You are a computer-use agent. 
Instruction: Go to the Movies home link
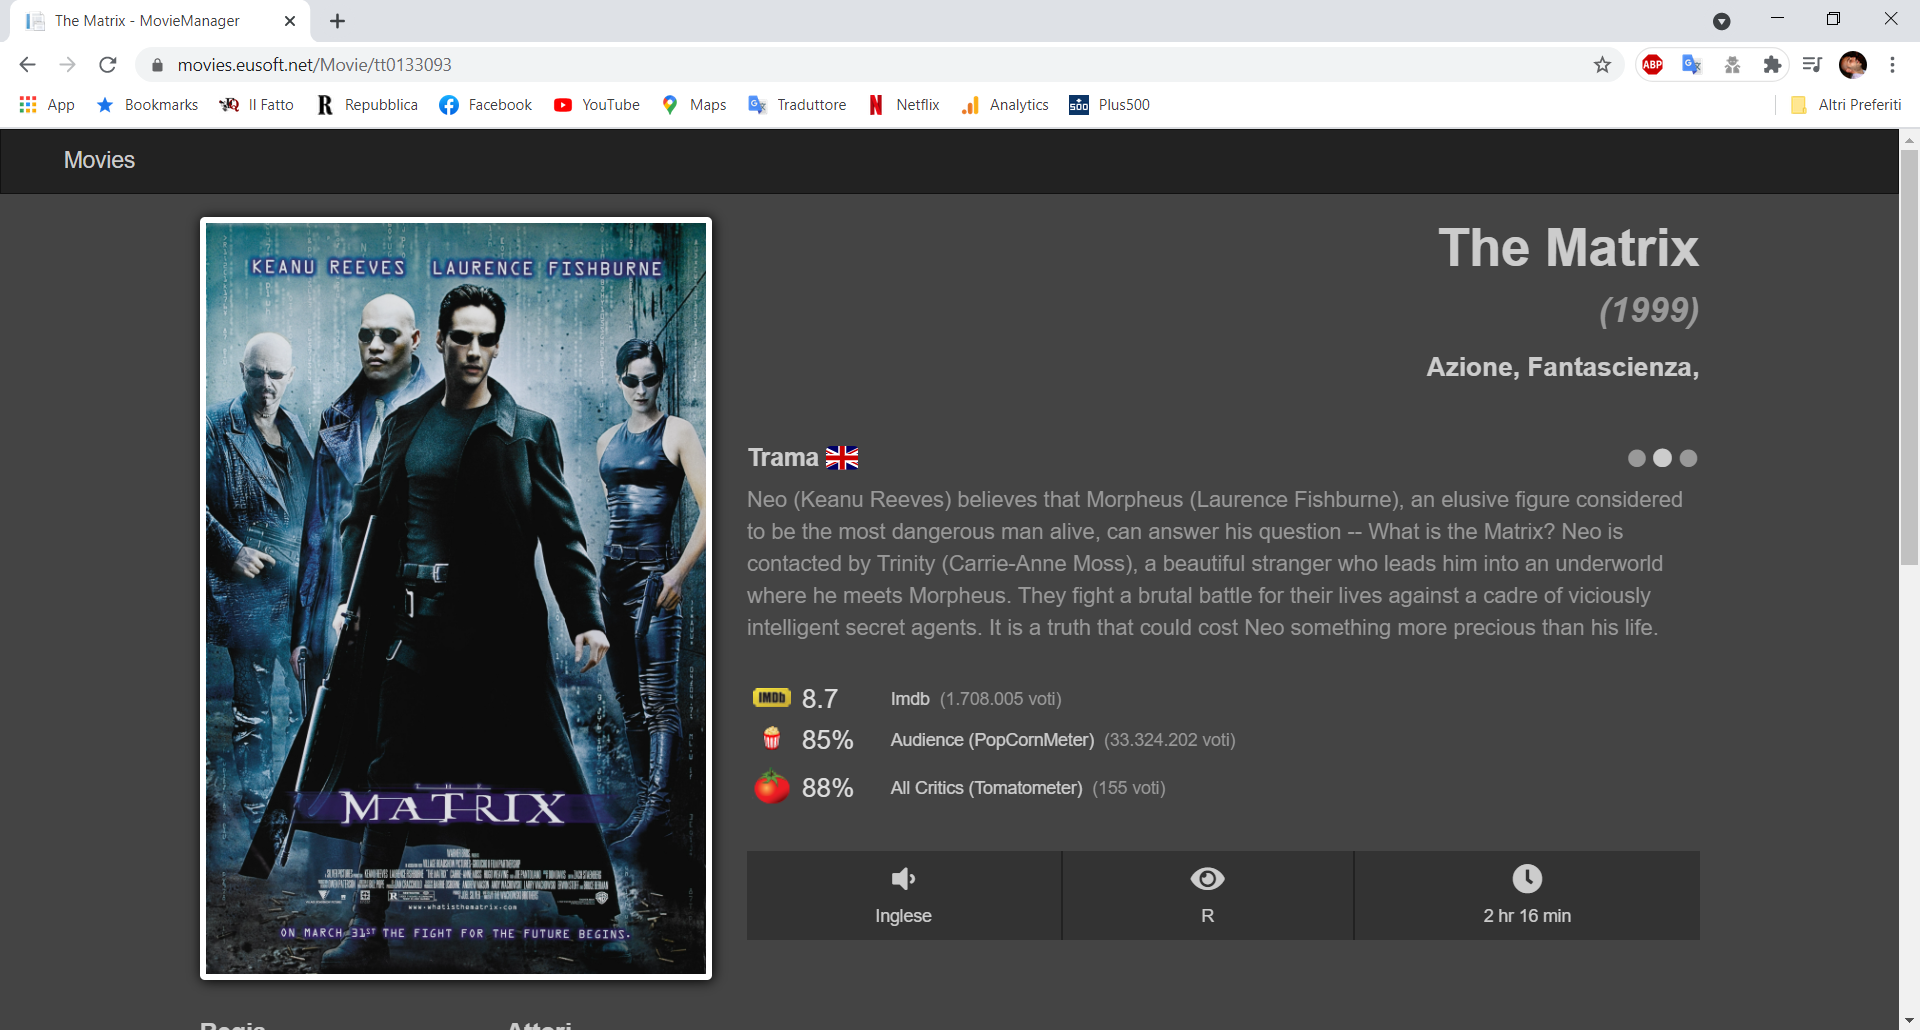click(x=99, y=160)
